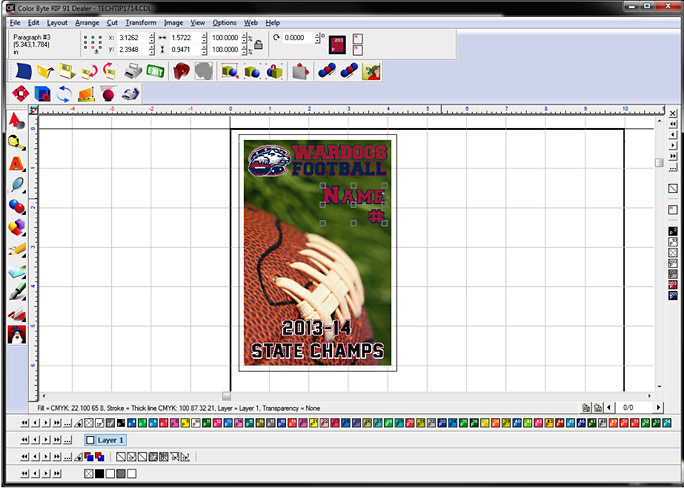Click the ellipsis button in color palette row

pyautogui.click(x=68, y=423)
